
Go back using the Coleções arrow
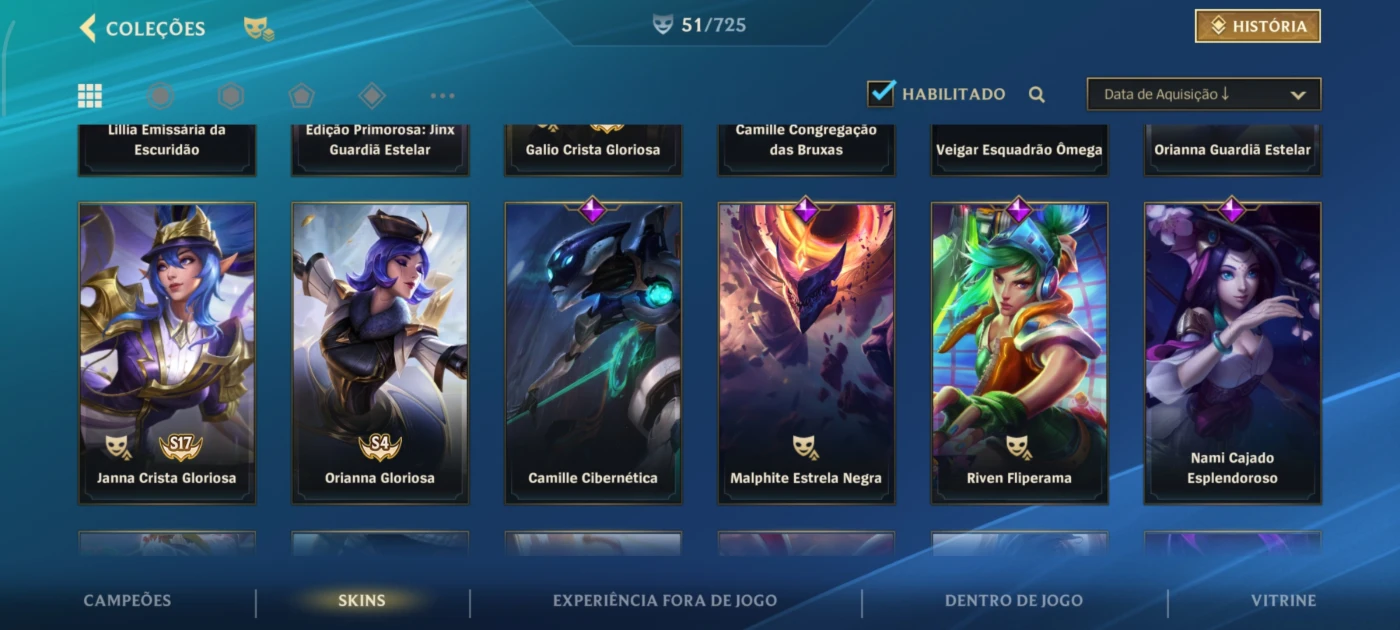pos(88,28)
